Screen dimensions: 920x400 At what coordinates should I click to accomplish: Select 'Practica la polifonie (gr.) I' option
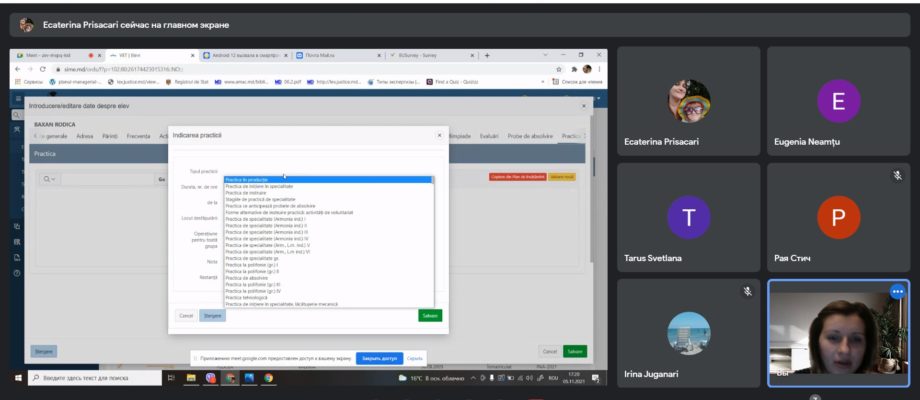[329, 265]
